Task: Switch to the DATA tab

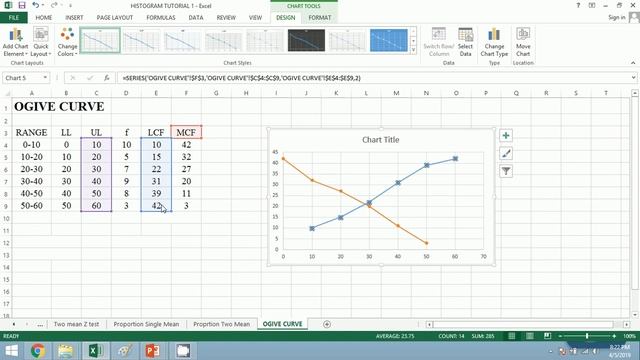Action: click(x=196, y=18)
